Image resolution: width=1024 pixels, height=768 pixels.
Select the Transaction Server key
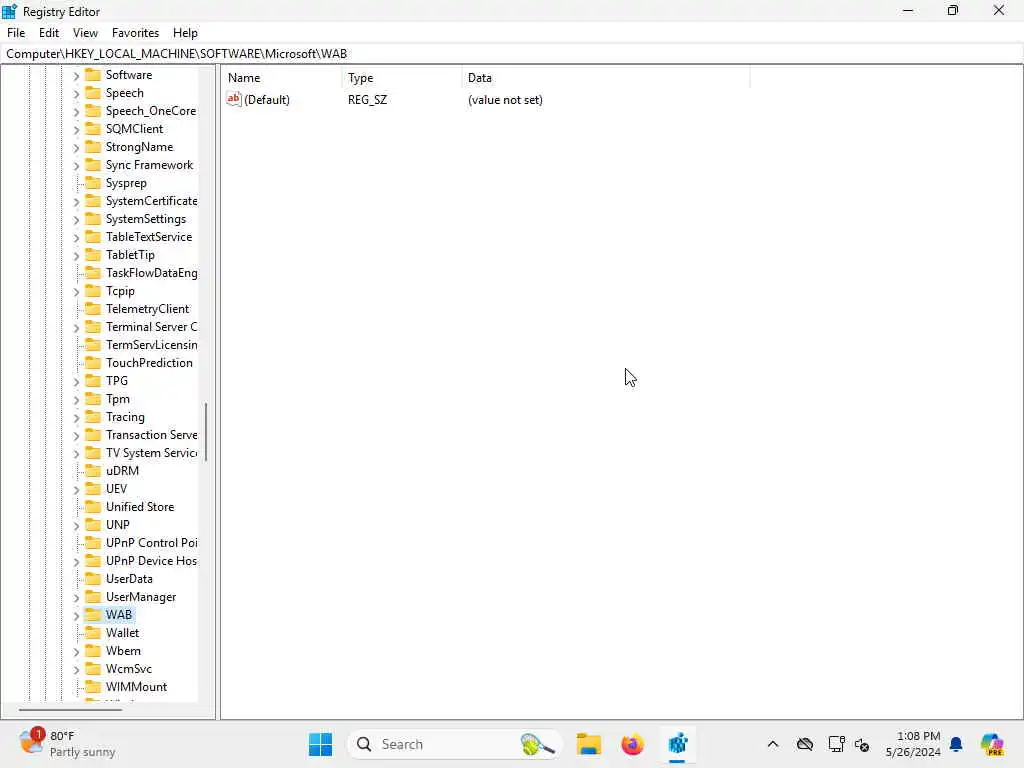pos(152,435)
